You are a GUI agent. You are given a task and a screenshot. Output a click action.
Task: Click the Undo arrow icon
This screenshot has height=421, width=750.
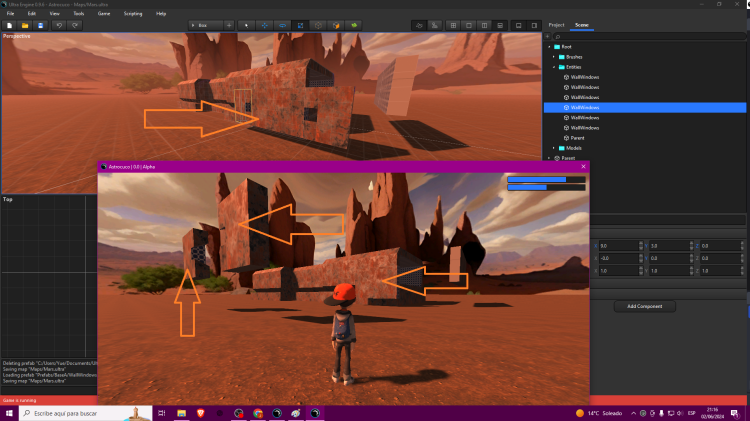point(58,23)
